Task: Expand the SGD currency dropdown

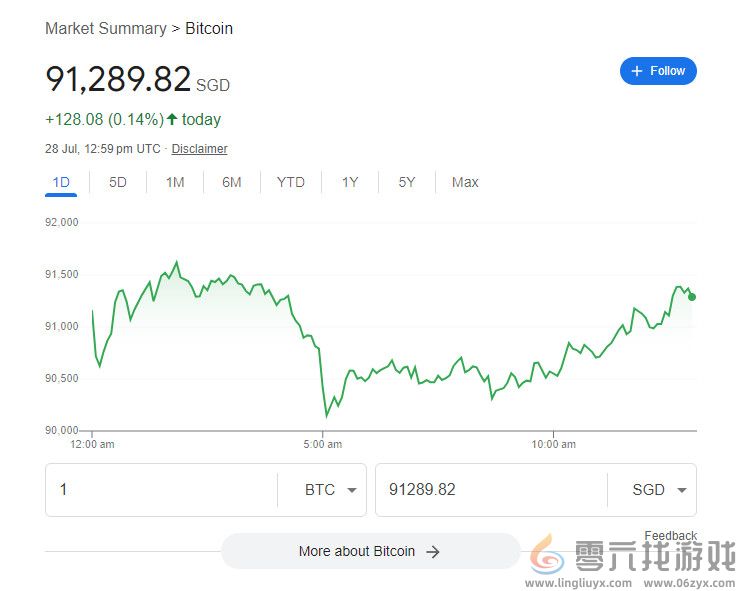Action: pyautogui.click(x=681, y=490)
